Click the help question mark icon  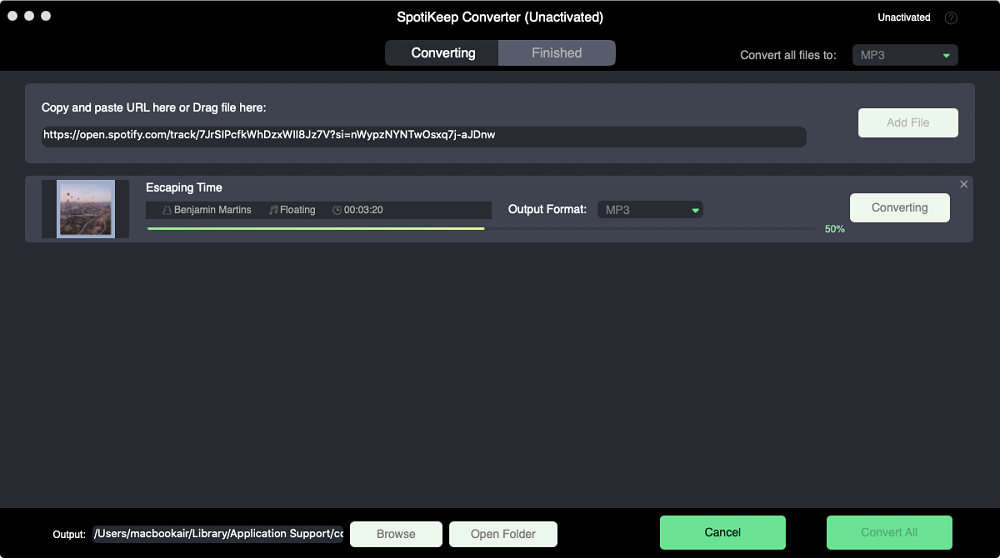coord(950,18)
